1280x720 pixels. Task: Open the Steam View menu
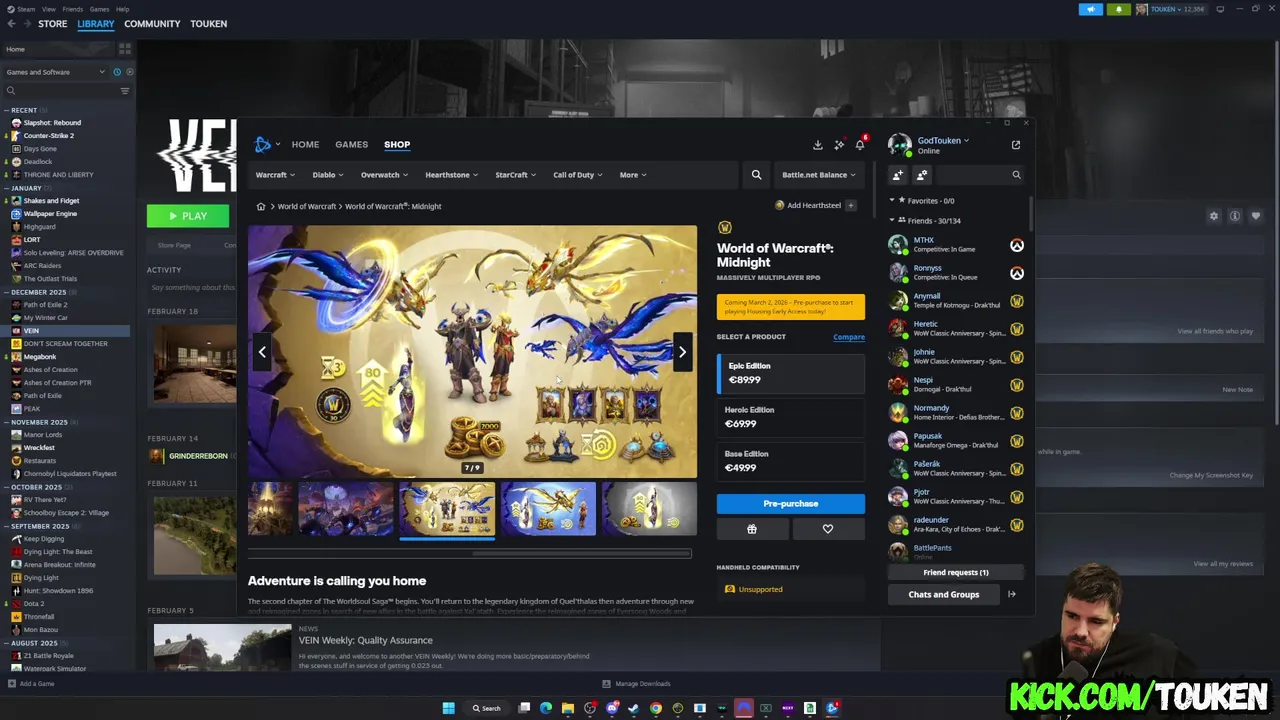[49, 9]
